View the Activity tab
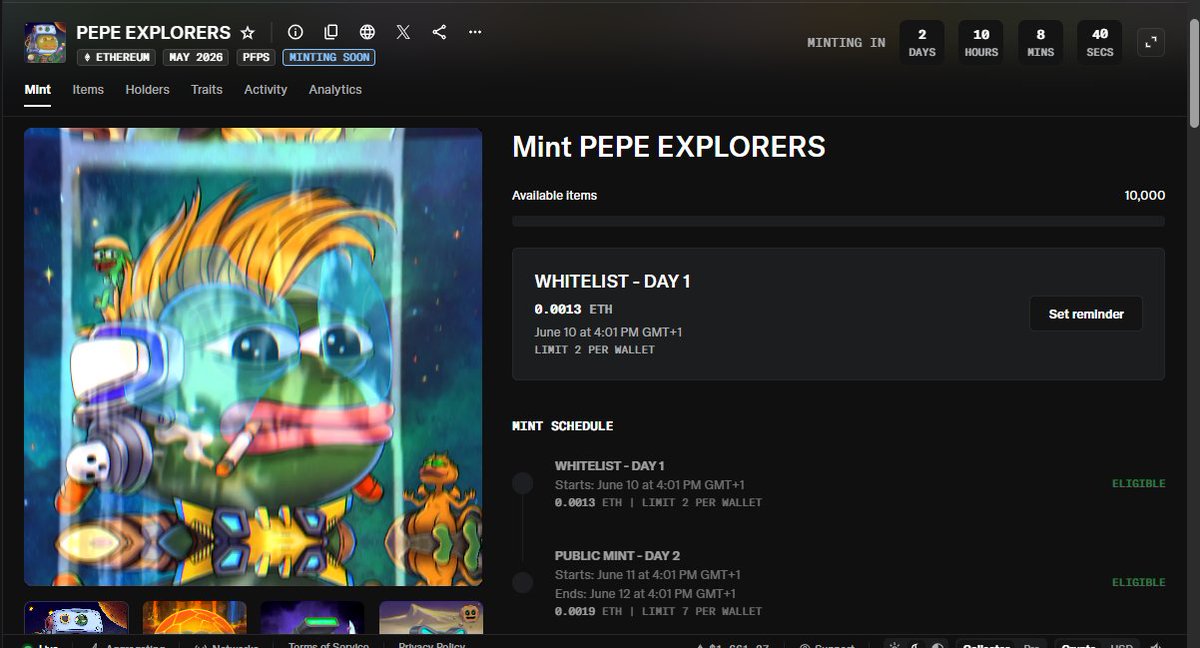 (x=265, y=90)
